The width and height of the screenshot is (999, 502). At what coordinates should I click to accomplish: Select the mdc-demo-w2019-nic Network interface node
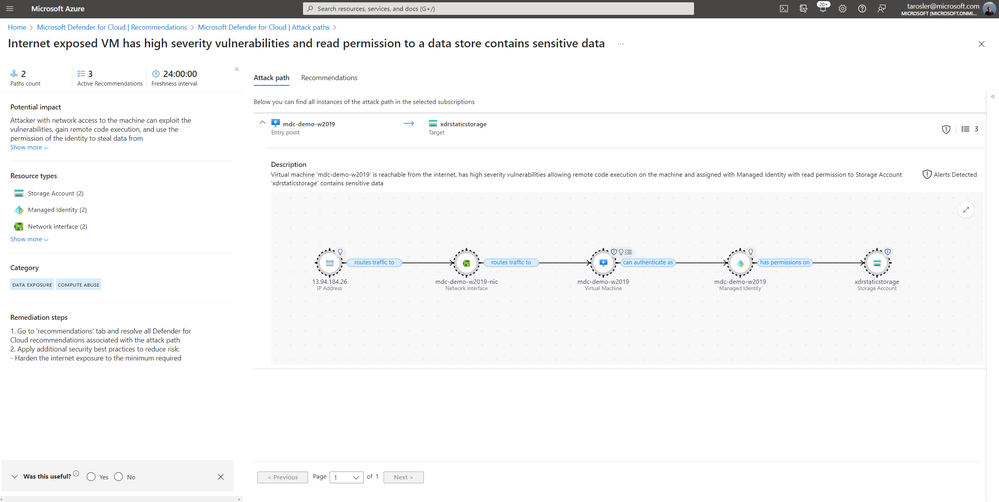(466, 262)
